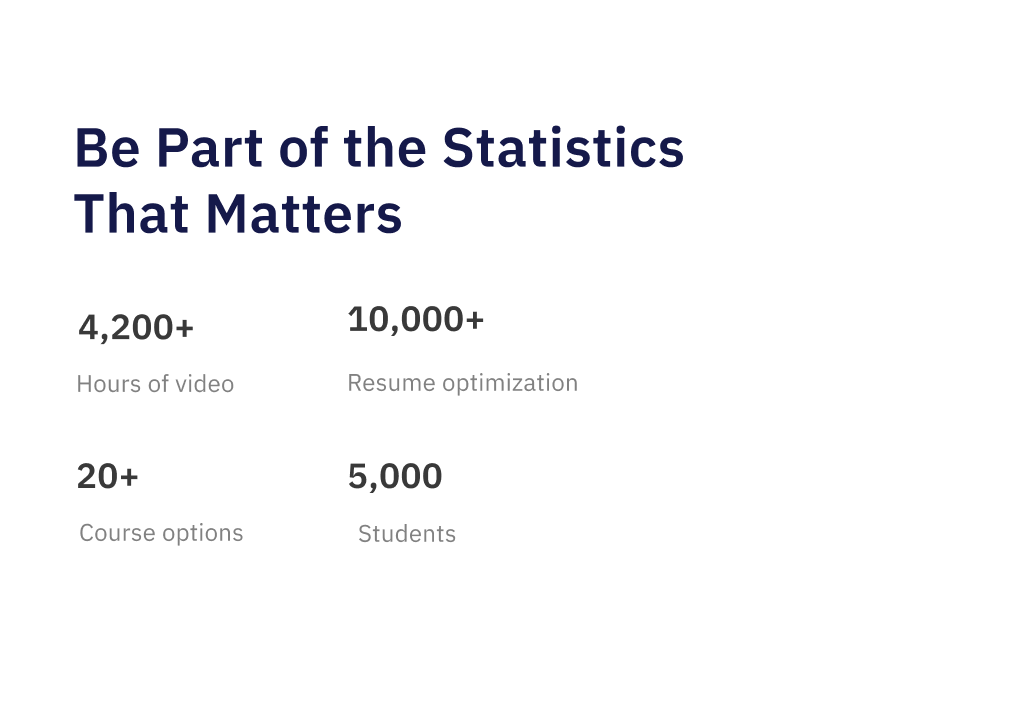Click the 5,000 statistic number
The image size is (1011, 707).
point(395,476)
